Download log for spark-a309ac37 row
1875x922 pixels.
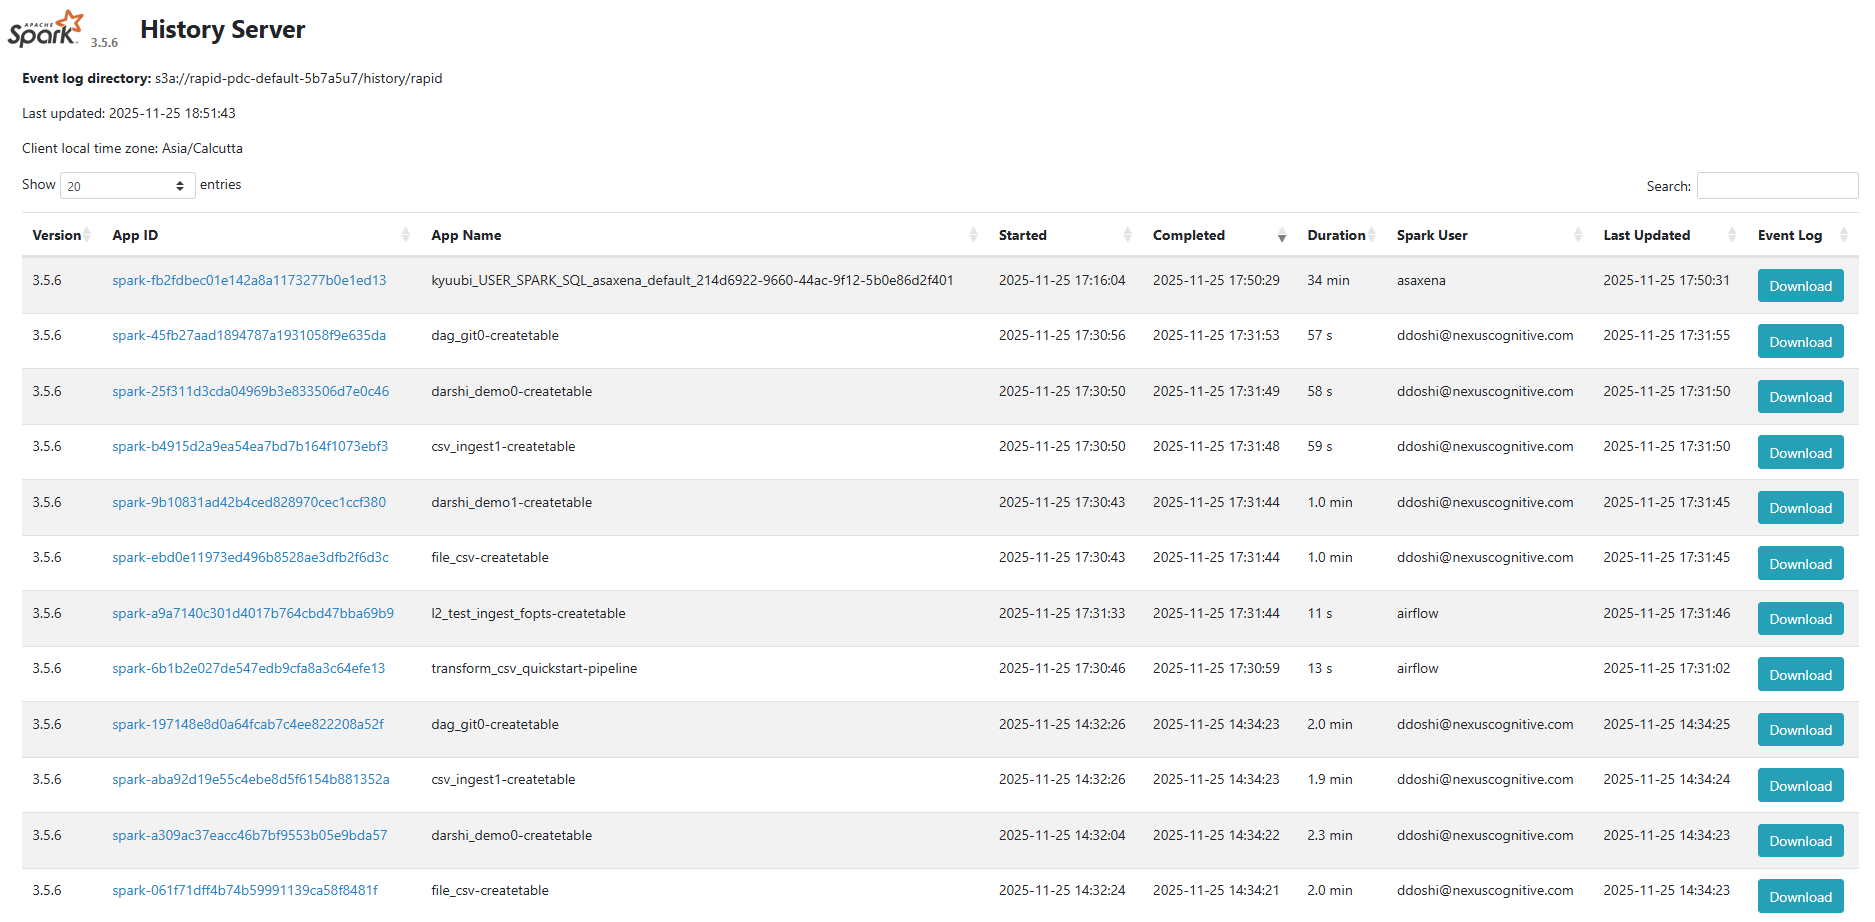coord(1800,841)
